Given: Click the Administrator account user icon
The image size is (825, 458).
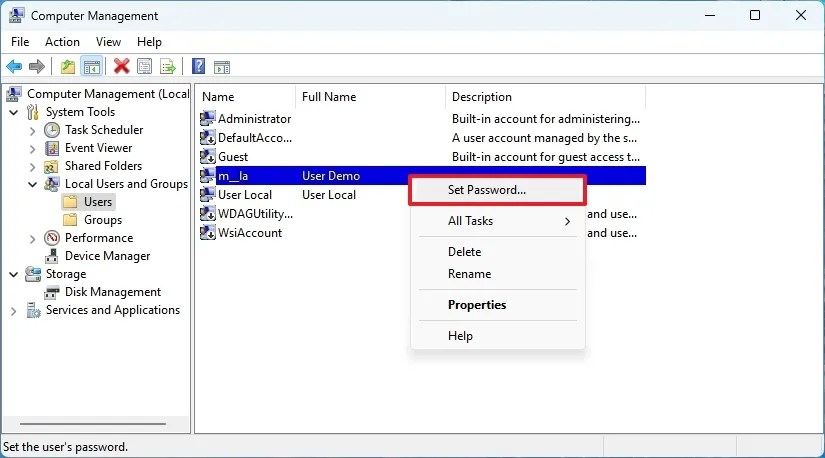Looking at the screenshot, I should click(208, 118).
